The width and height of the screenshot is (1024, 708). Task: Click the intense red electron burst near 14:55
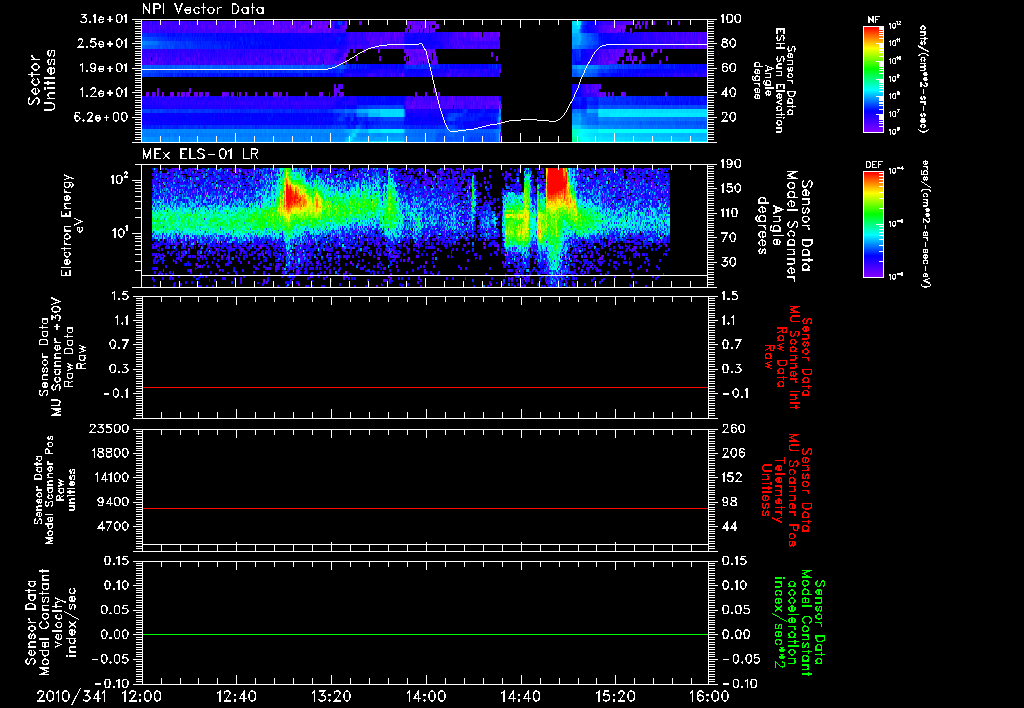pos(556,183)
